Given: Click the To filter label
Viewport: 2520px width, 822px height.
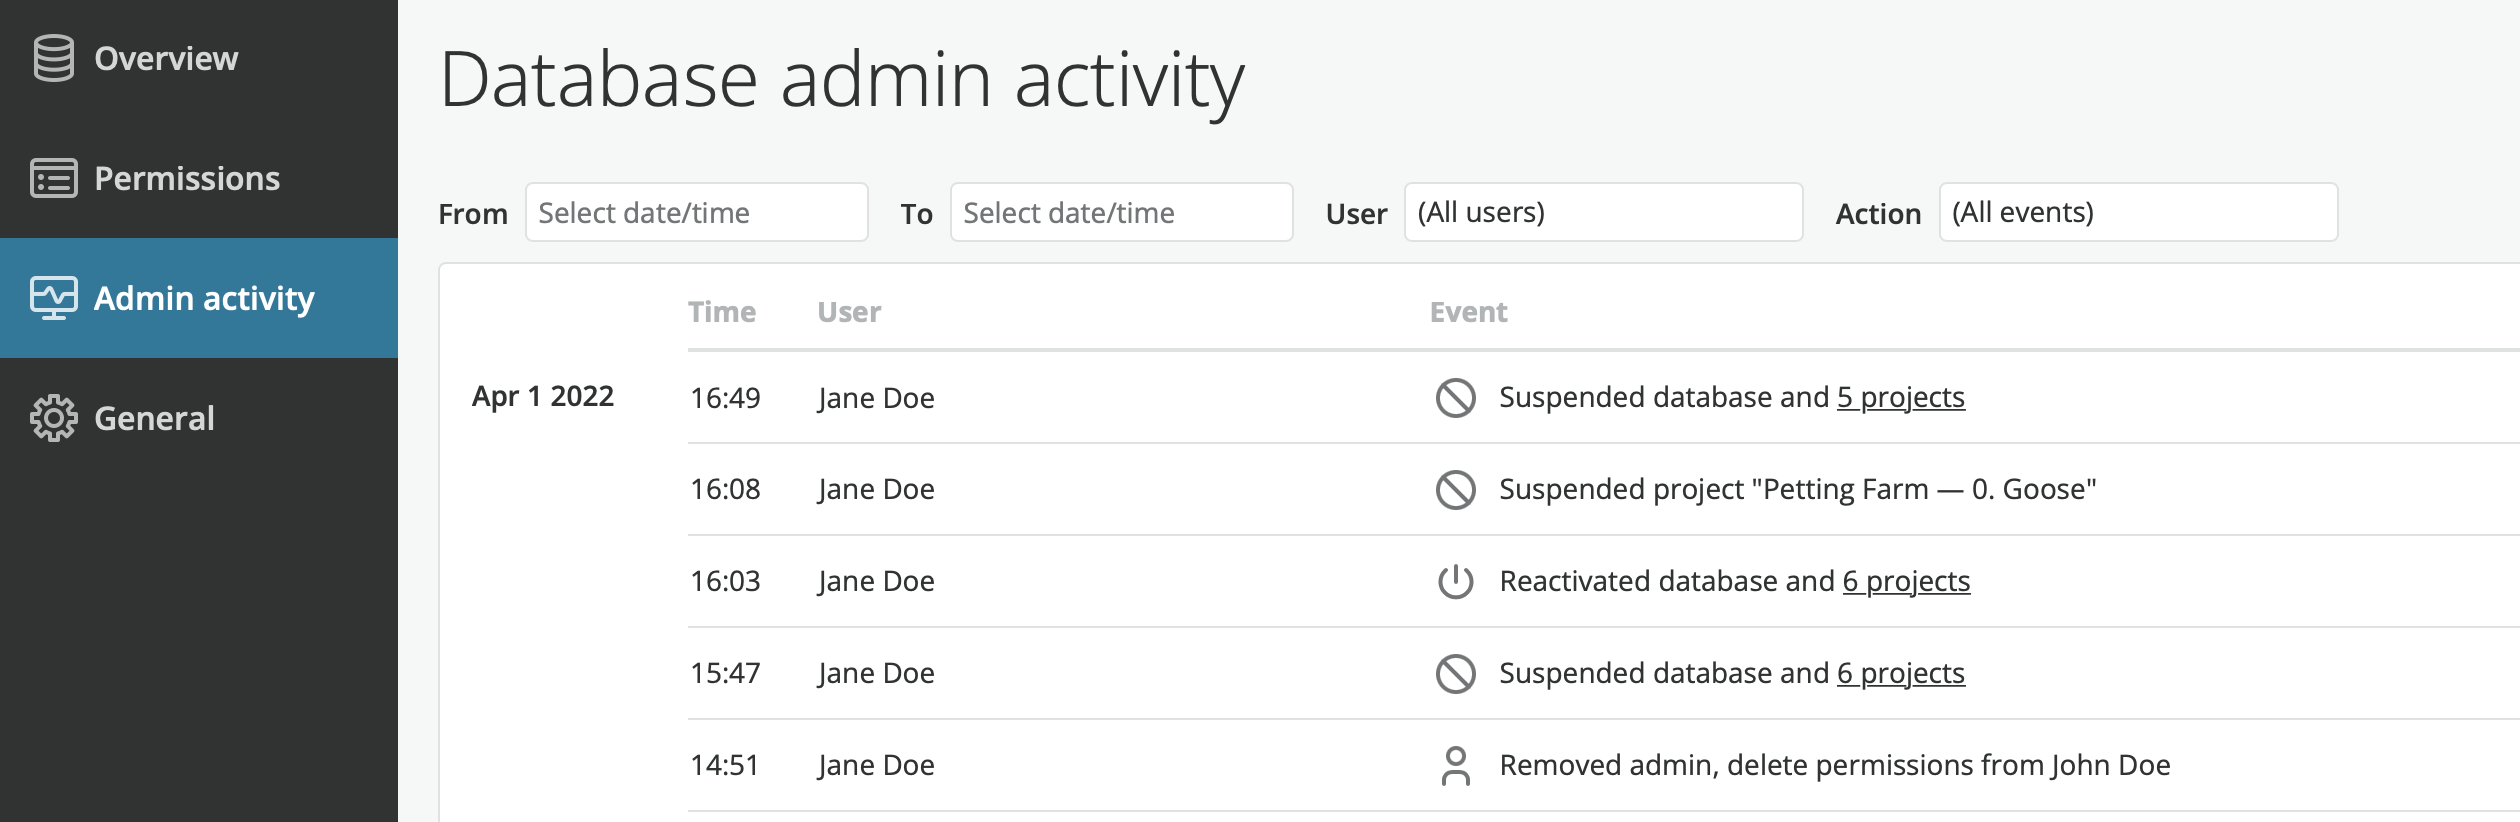Looking at the screenshot, I should (x=916, y=214).
